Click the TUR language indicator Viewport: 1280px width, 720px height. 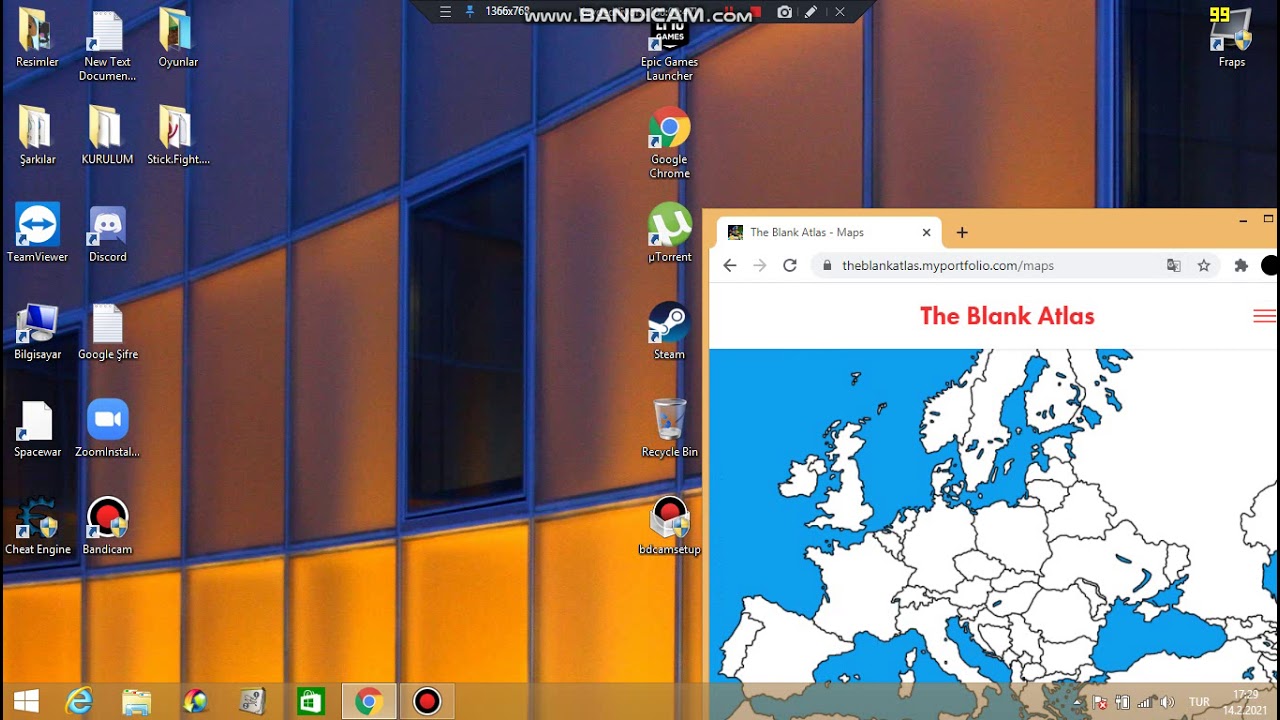[x=1199, y=702]
